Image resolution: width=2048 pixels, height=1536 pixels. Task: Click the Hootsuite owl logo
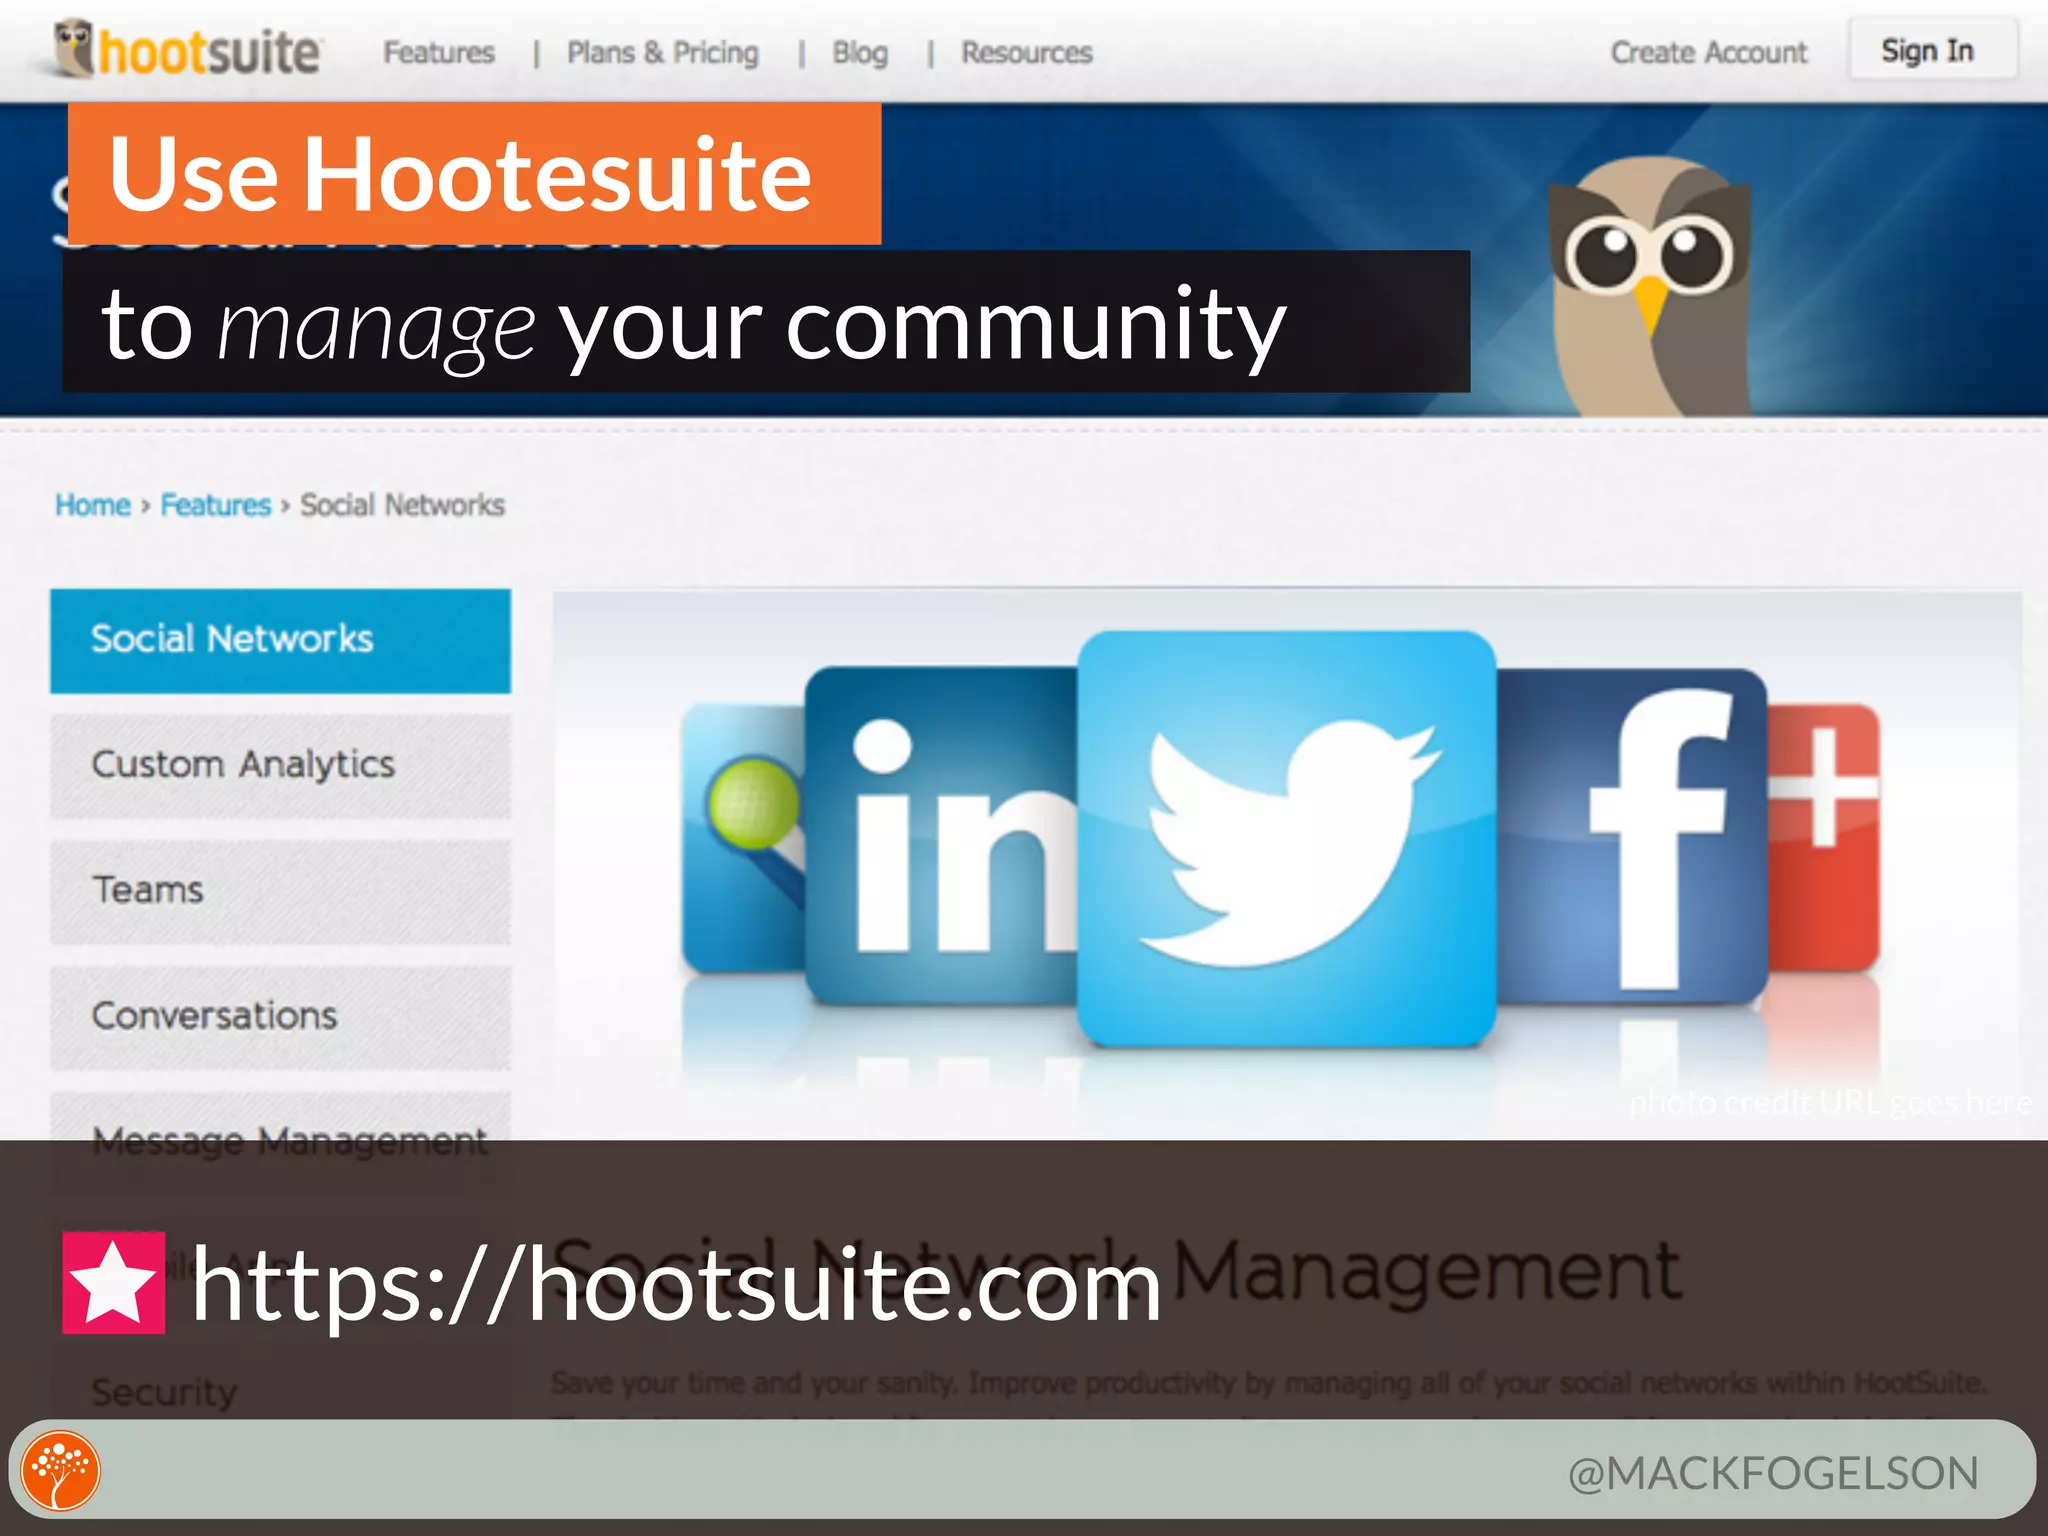[x=187, y=49]
